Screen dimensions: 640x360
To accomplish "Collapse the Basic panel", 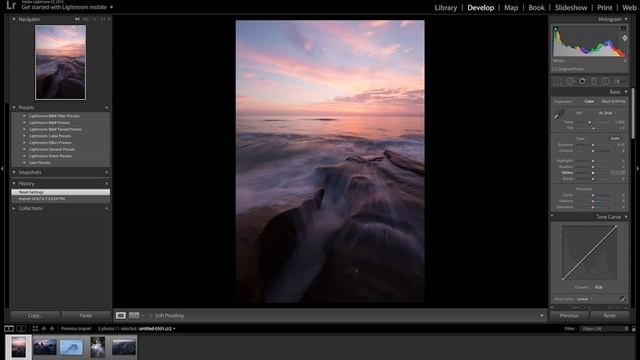I will point(626,92).
